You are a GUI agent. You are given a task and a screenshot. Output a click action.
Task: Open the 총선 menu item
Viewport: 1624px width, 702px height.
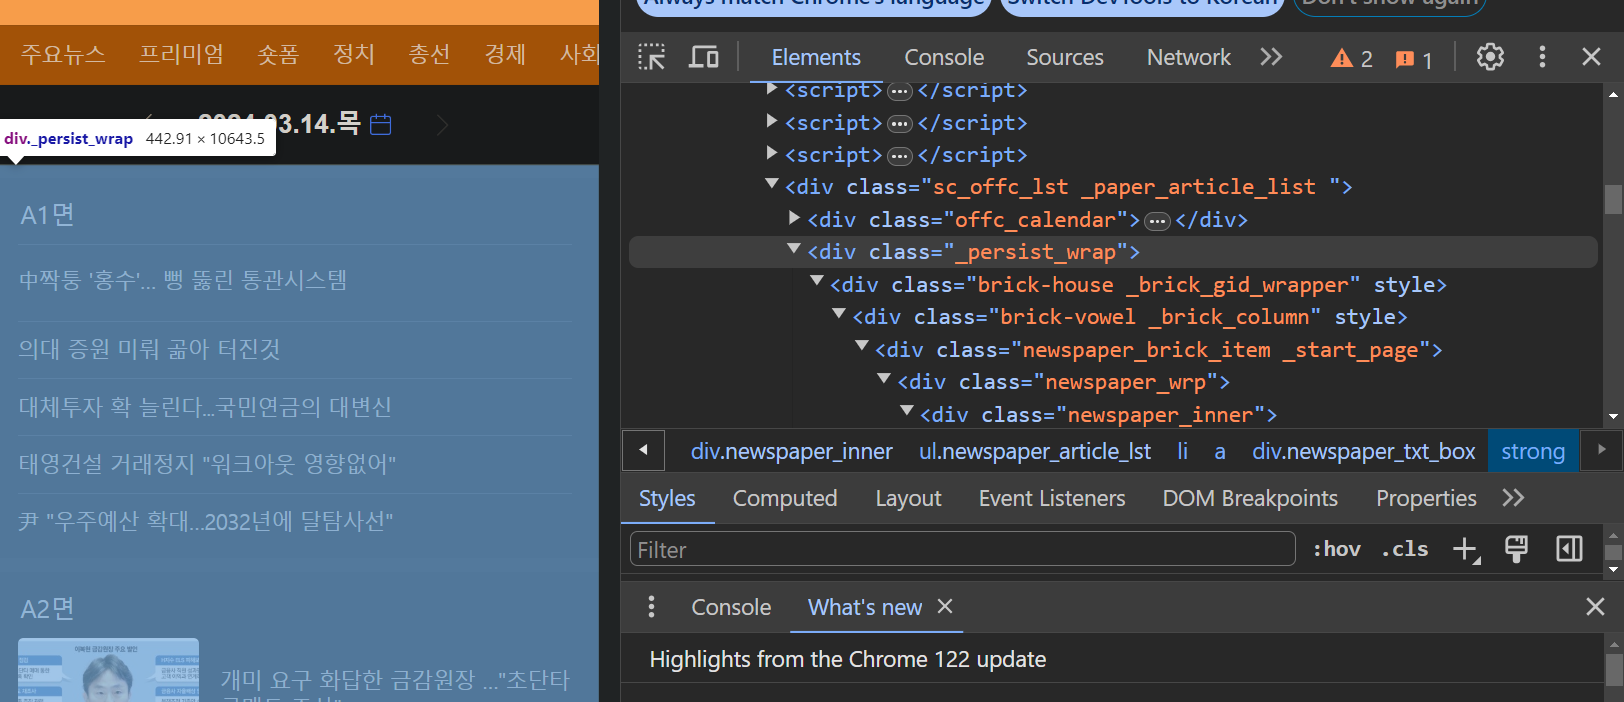[429, 54]
